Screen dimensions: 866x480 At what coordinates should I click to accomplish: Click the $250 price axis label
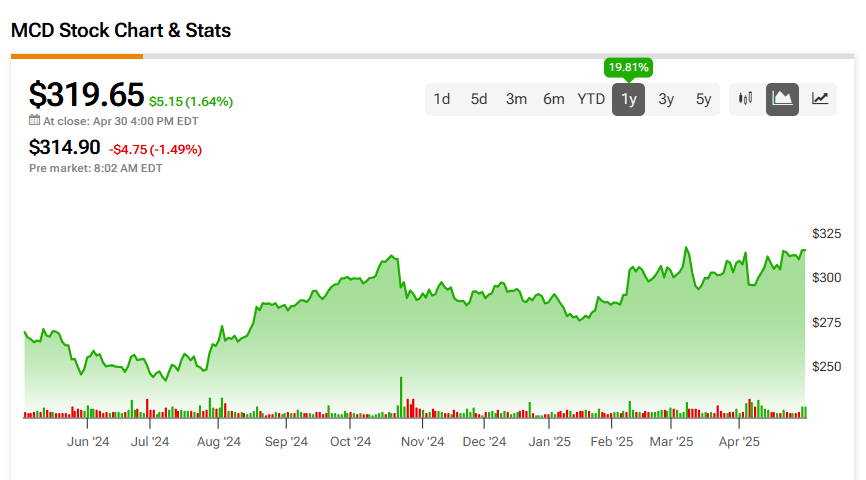826,367
